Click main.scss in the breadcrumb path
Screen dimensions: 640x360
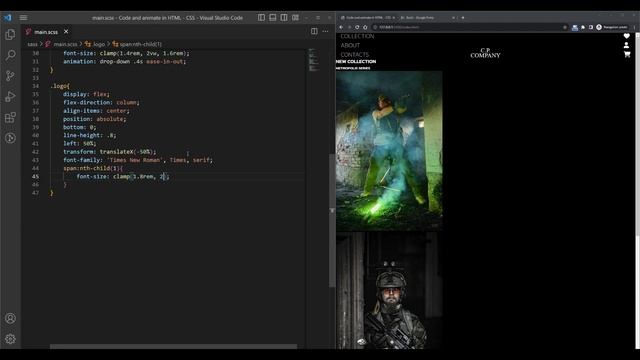65,44
